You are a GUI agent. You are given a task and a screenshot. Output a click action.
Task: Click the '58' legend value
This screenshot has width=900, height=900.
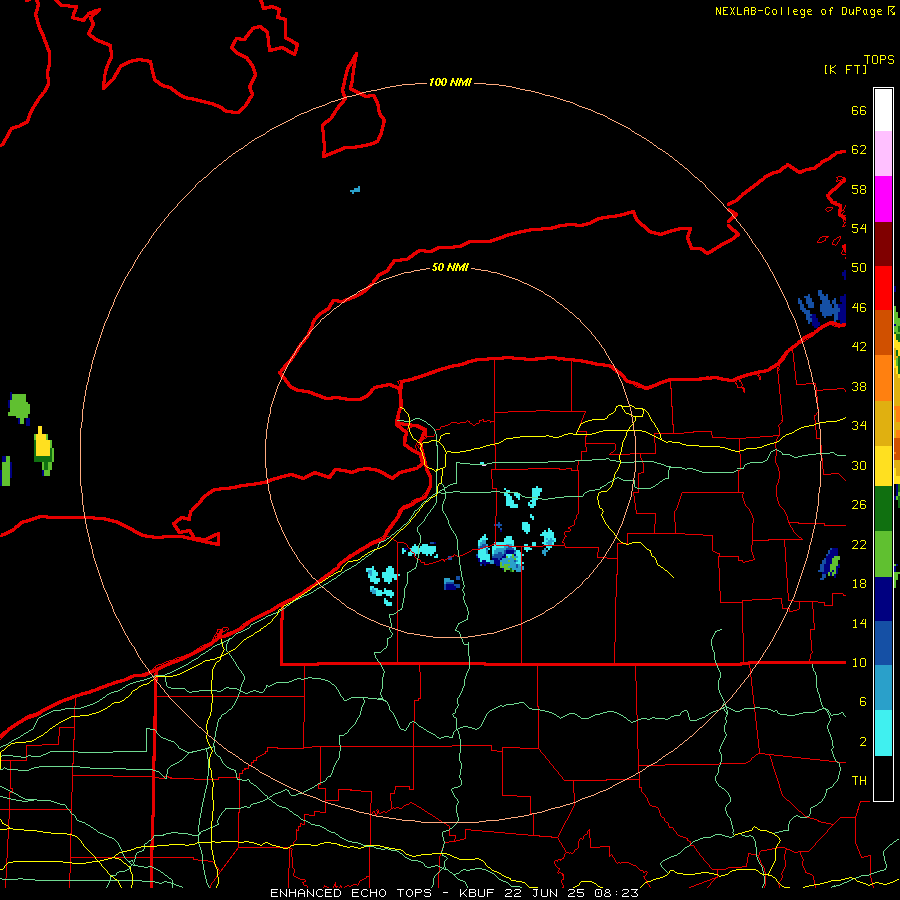click(859, 189)
